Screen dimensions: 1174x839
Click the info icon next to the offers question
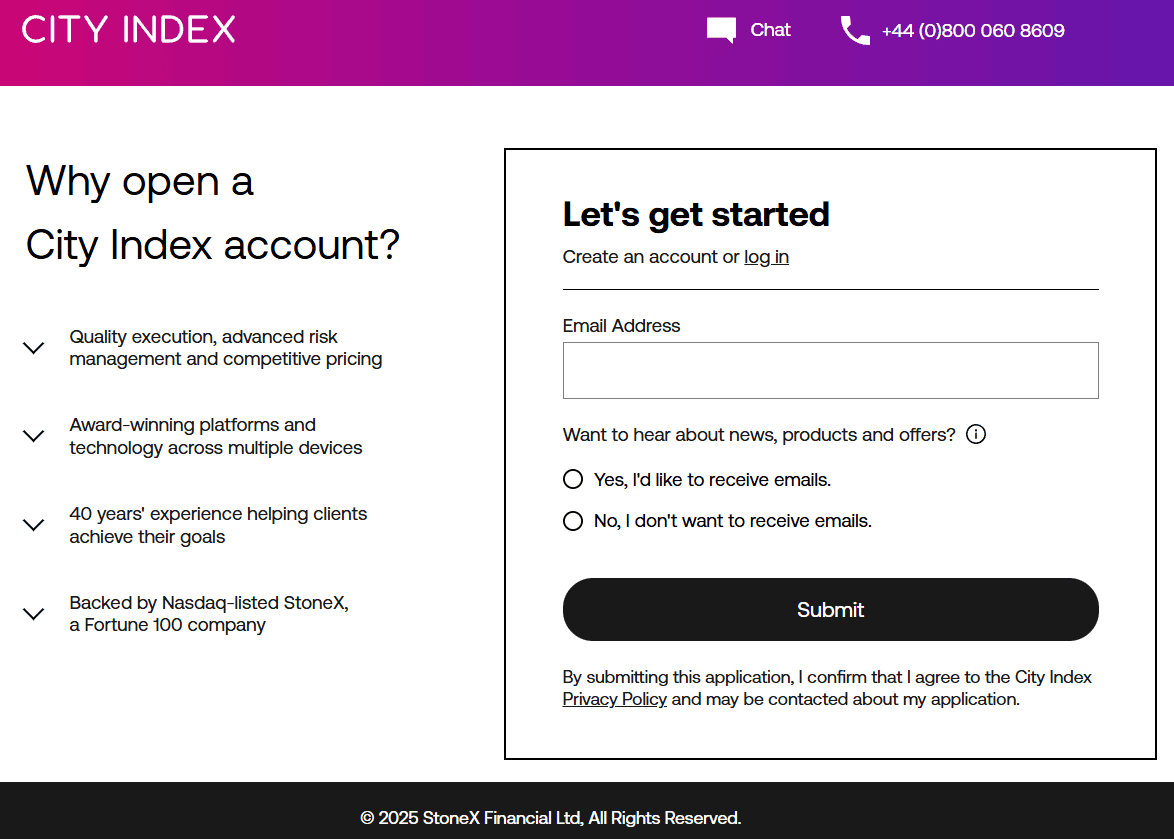(976, 434)
